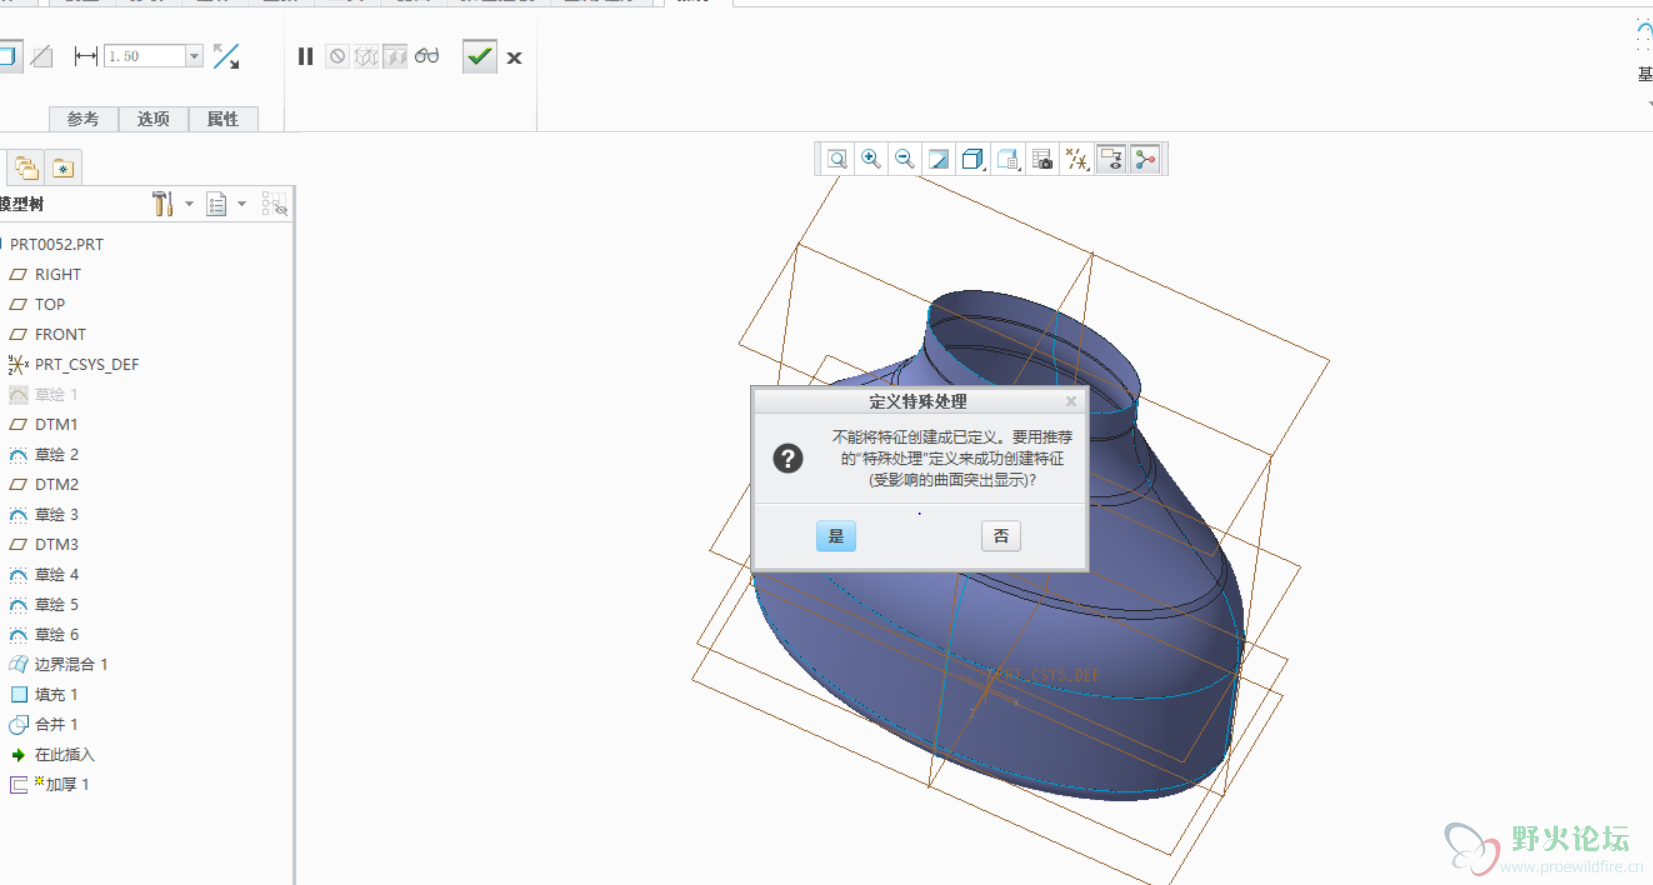
Task: Click the 在此插入 insert marker
Action: [64, 754]
